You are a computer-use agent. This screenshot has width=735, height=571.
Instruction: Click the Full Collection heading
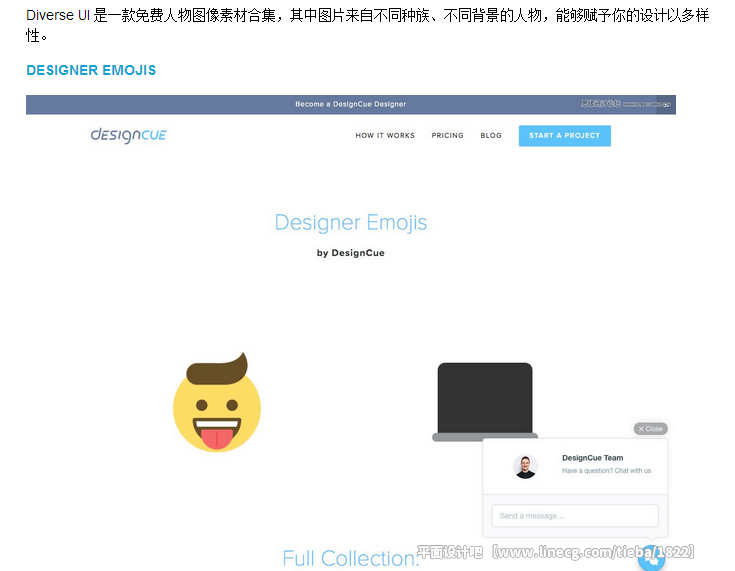click(351, 558)
